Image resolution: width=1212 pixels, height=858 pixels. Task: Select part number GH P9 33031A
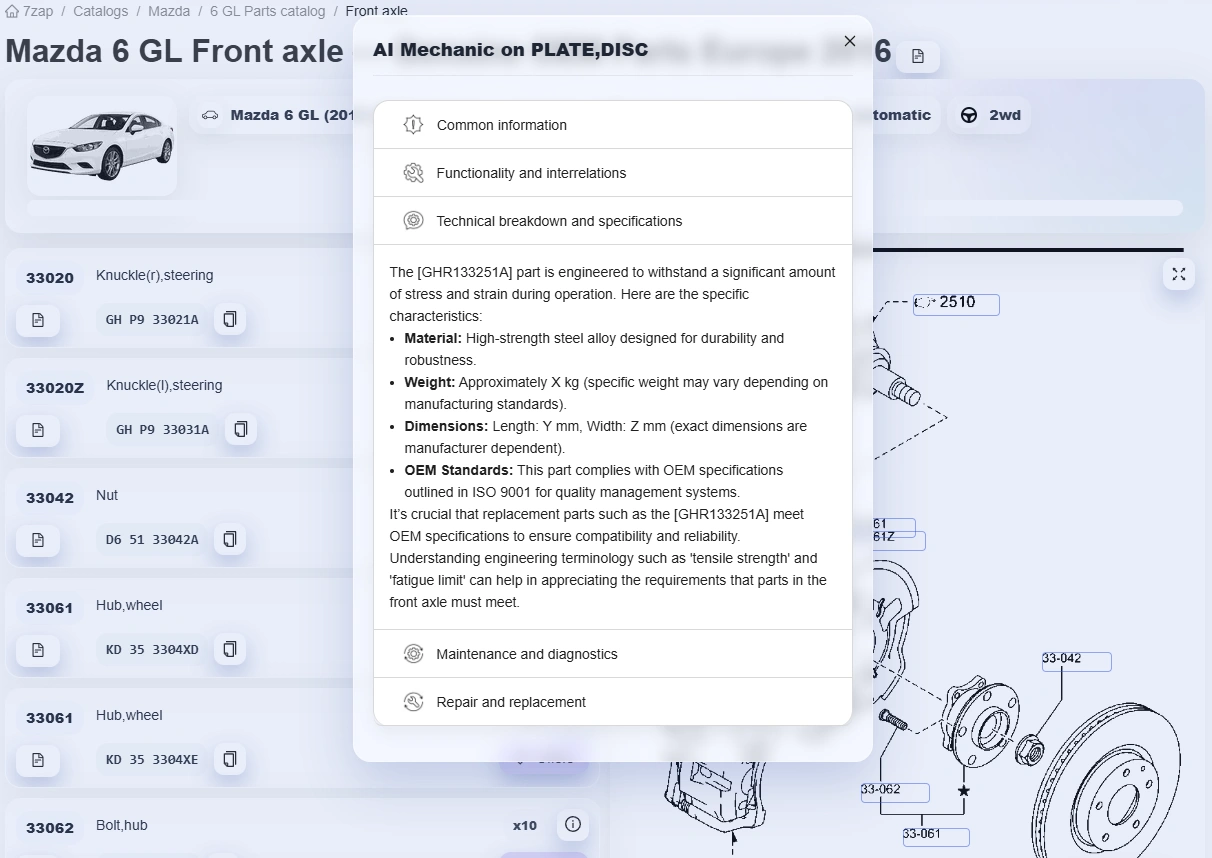tap(163, 430)
